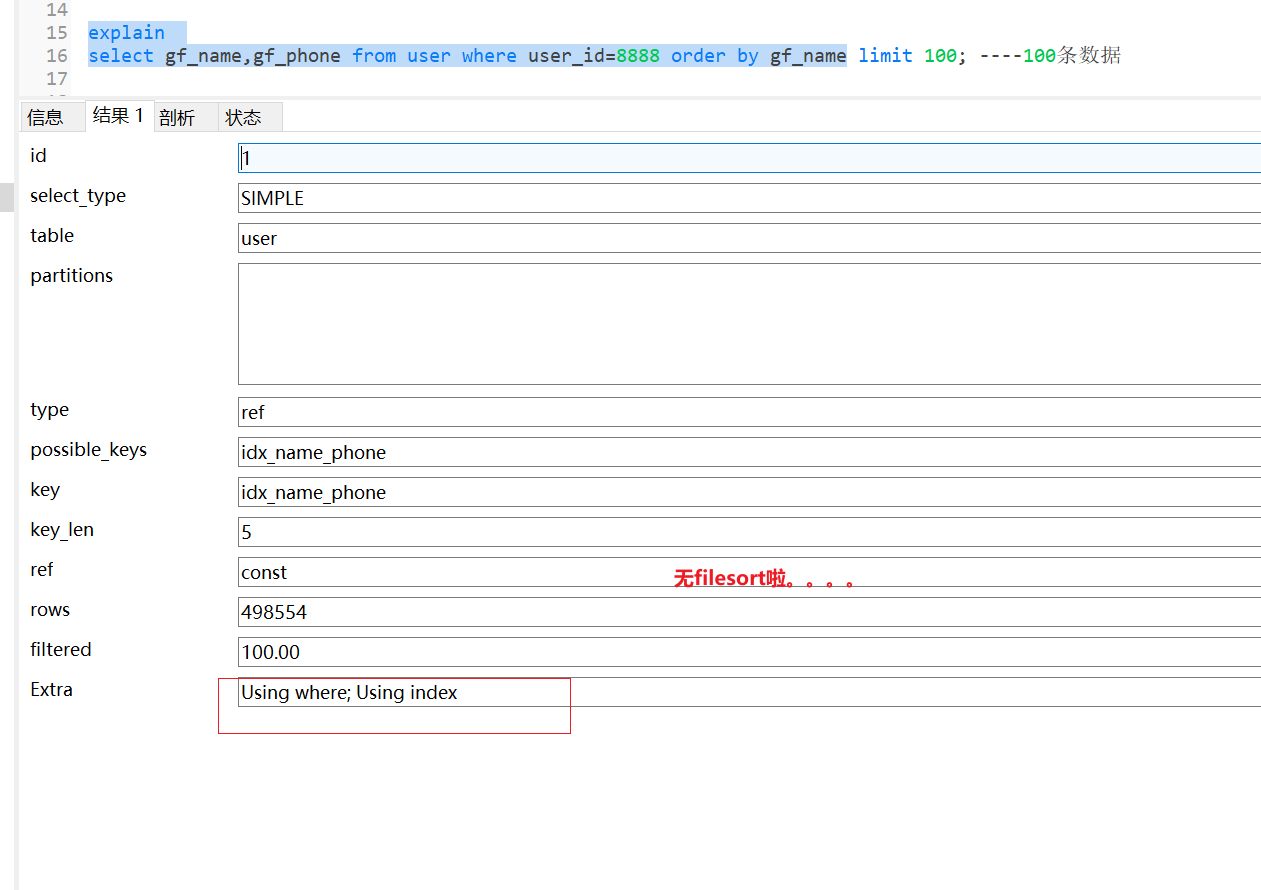
Task: Click the possible_keys label
Action: click(x=88, y=450)
